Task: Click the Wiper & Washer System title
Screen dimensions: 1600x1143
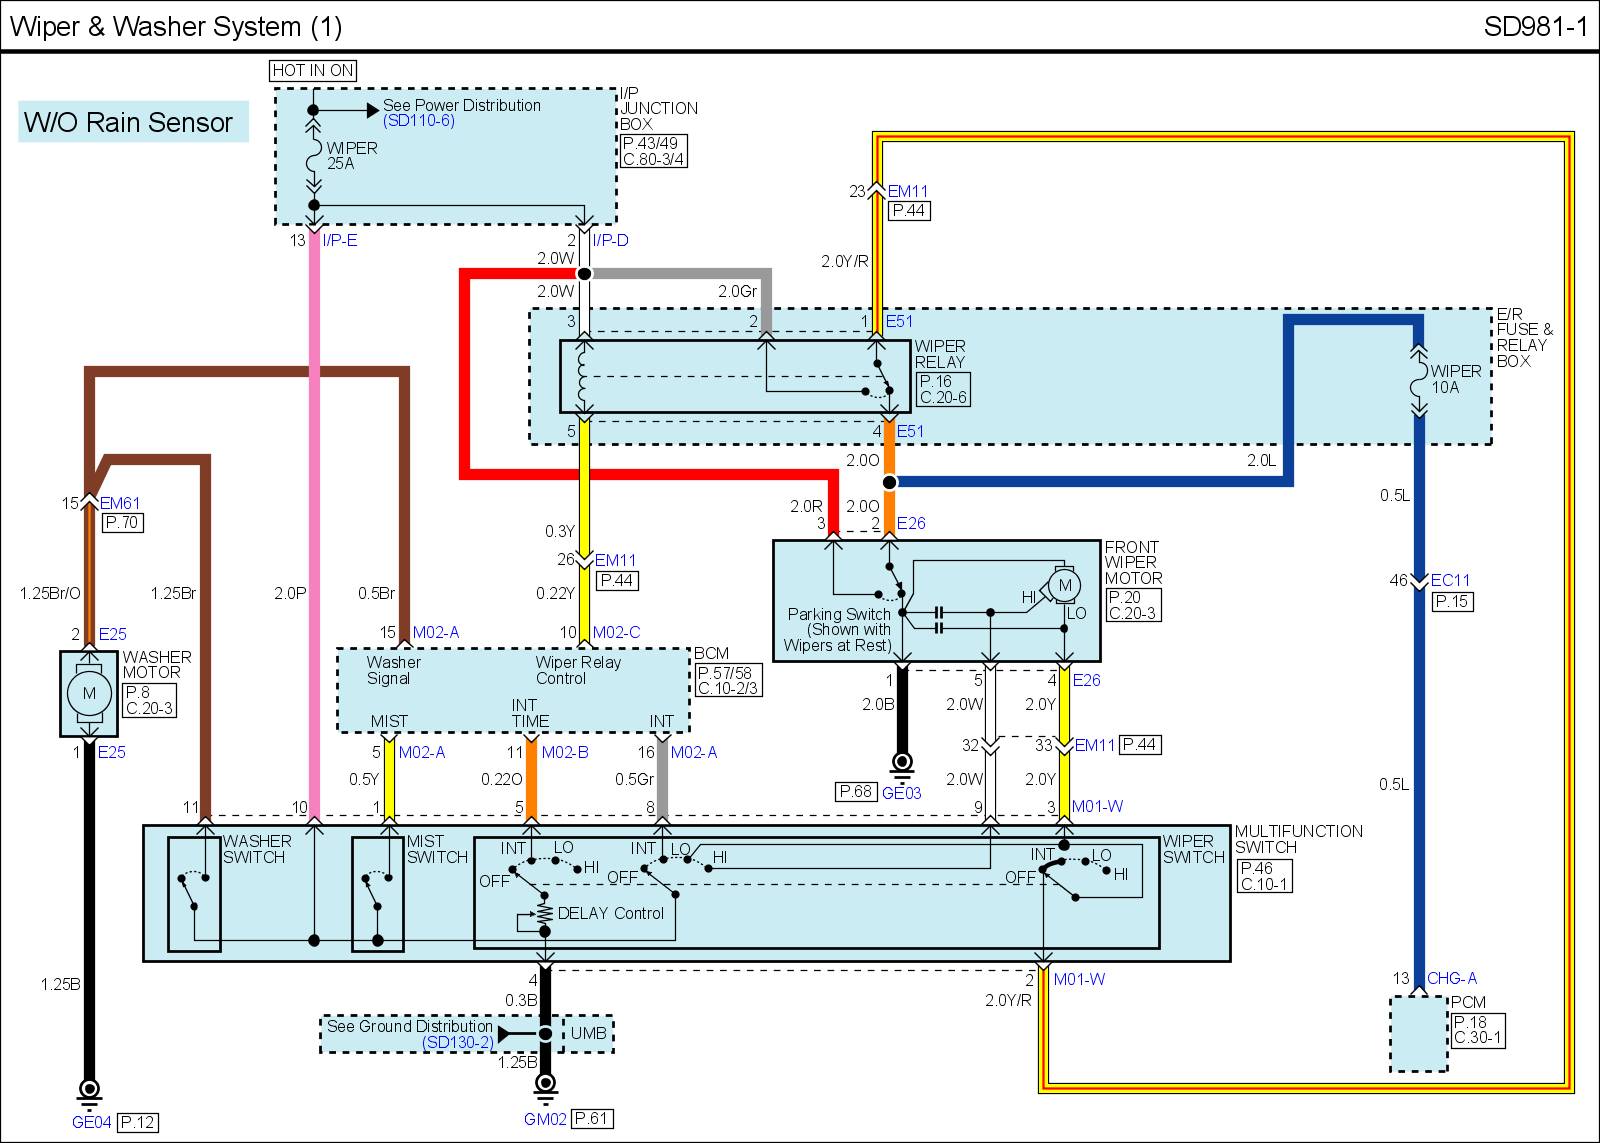Action: pos(176,26)
